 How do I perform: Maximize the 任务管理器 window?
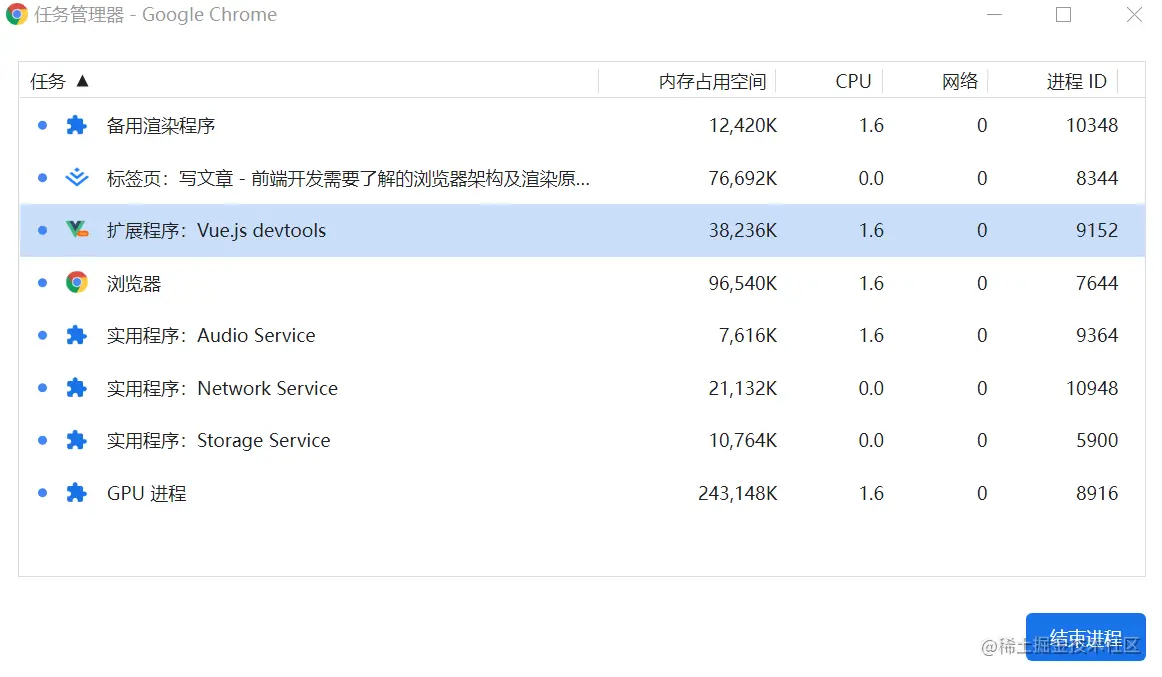click(x=1063, y=15)
